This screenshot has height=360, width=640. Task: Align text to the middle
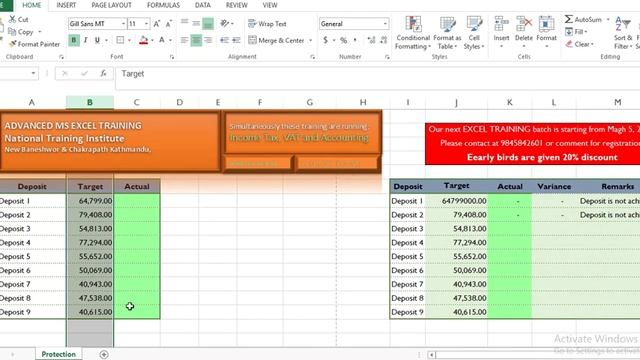[x=196, y=23]
